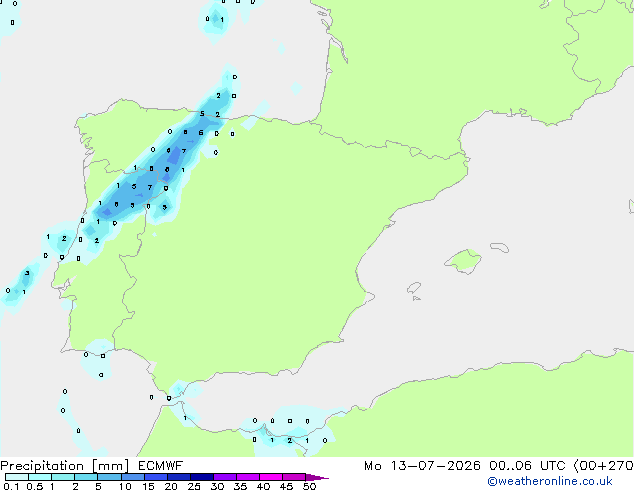Viewport: 634px width, 490px height.
Task: Select the legend swatch starting at 5 mm
Action: coord(109,477)
